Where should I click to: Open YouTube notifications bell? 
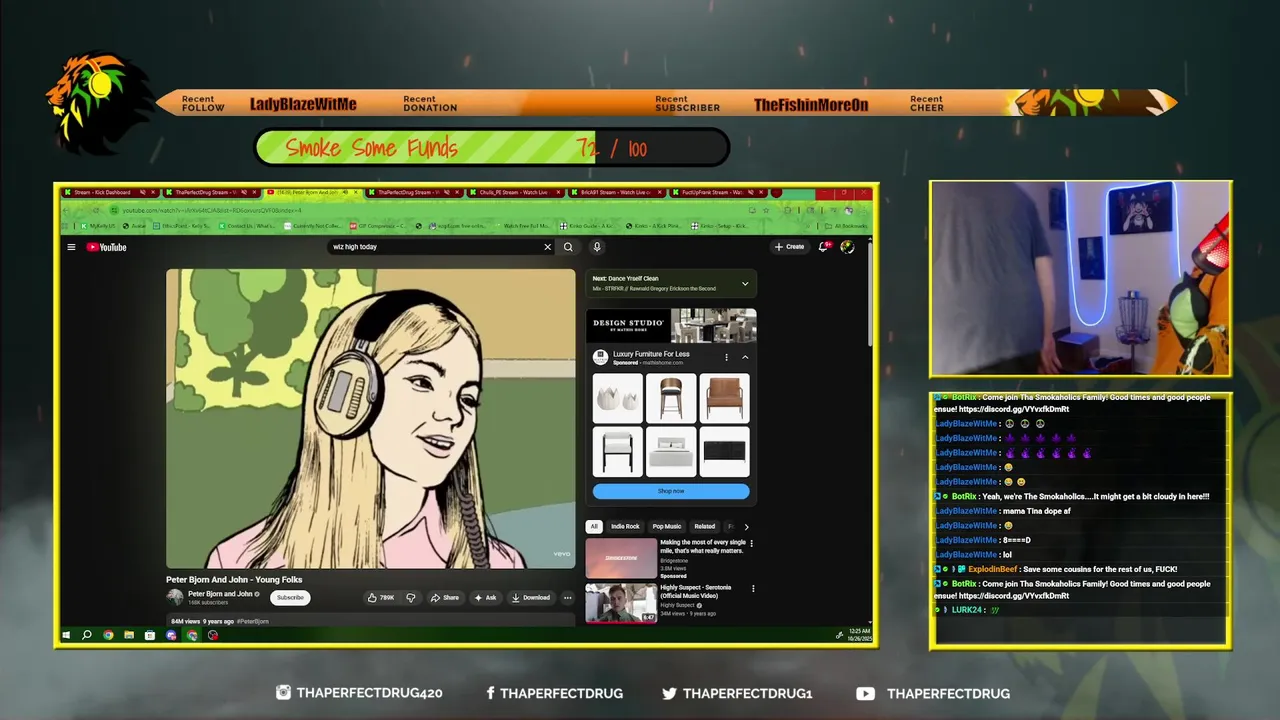(x=825, y=246)
